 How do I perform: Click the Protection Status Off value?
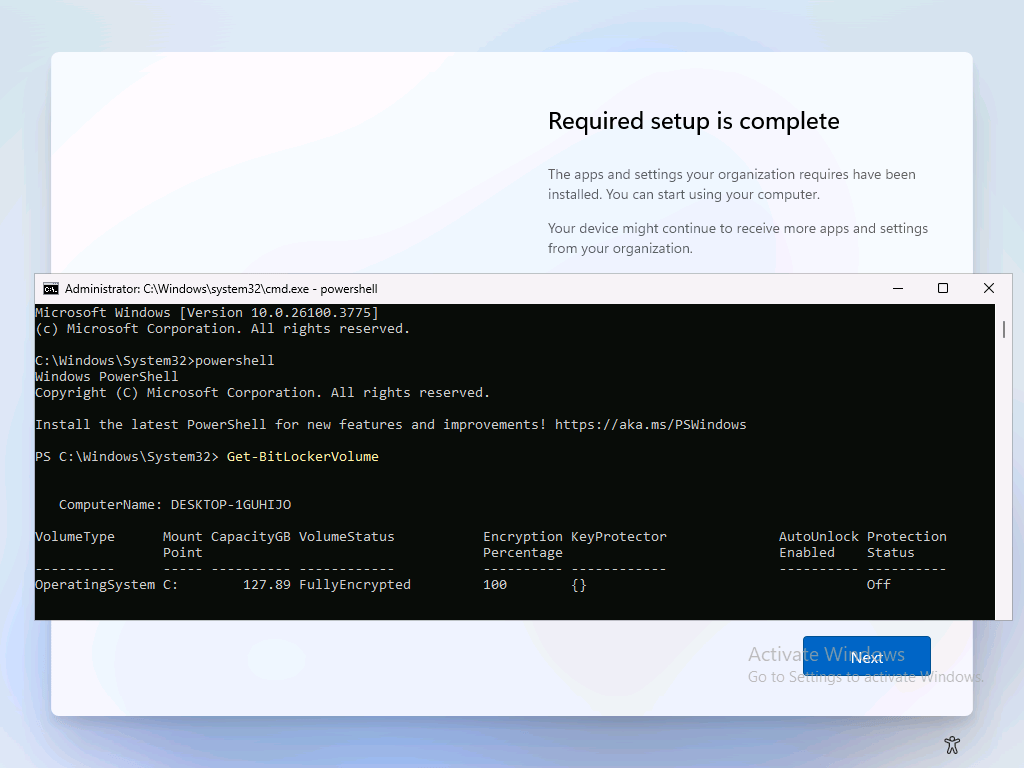click(878, 585)
